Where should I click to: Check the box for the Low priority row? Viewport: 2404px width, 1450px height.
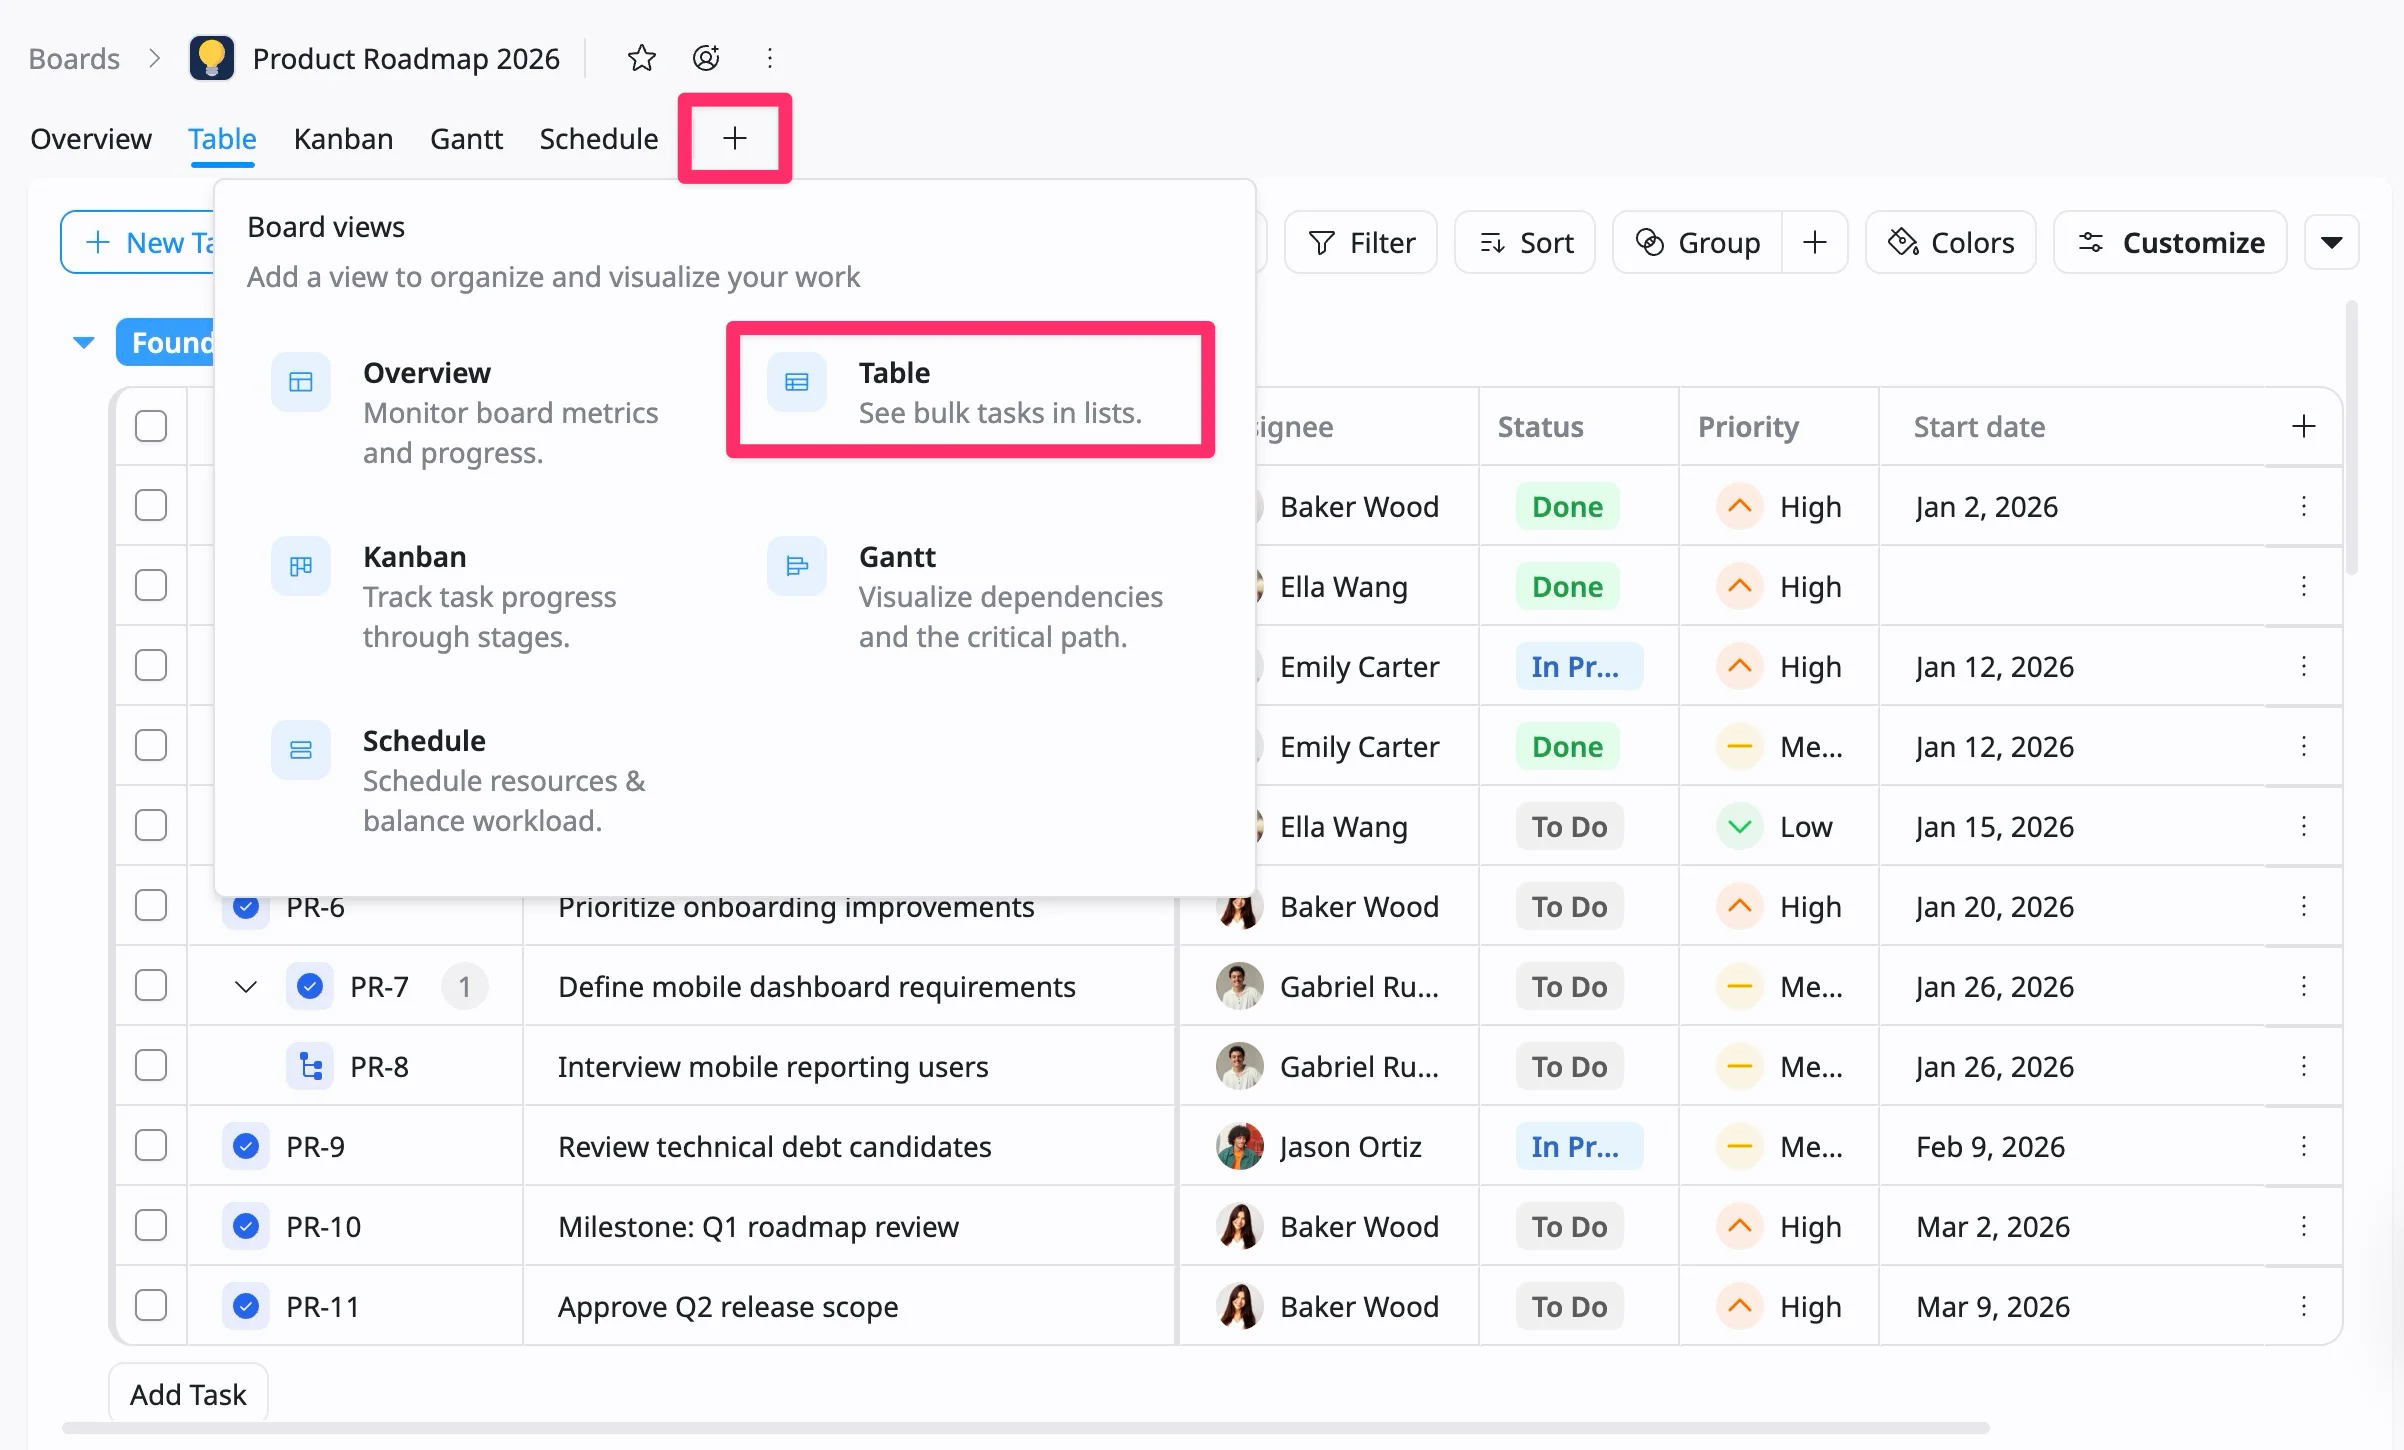click(151, 826)
